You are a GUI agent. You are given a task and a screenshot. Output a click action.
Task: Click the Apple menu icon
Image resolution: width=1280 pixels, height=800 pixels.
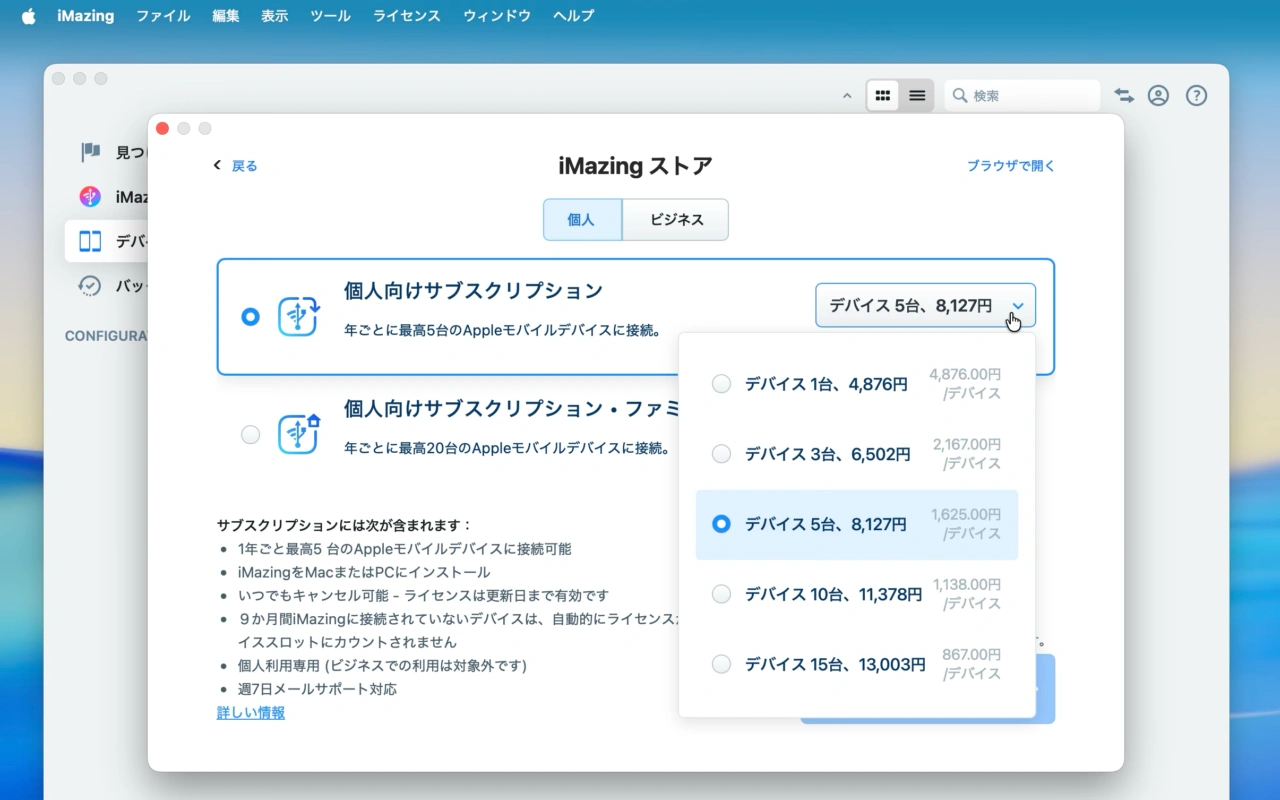[x=28, y=16]
